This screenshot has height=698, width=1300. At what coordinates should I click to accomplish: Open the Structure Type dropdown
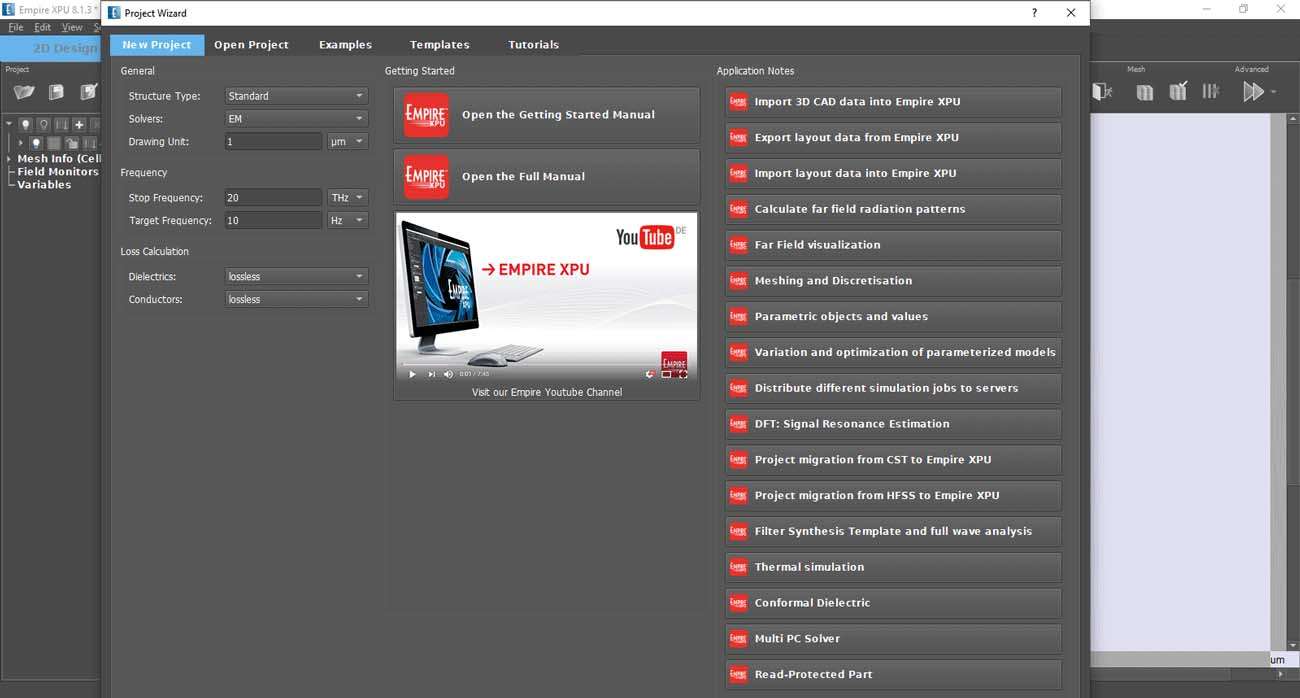point(297,96)
